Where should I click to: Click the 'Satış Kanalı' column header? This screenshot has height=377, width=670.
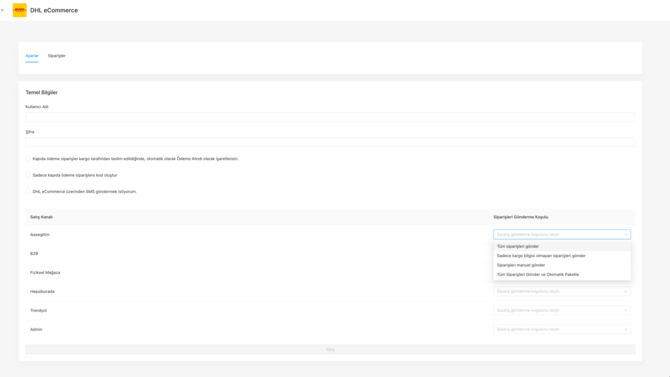[x=41, y=217]
